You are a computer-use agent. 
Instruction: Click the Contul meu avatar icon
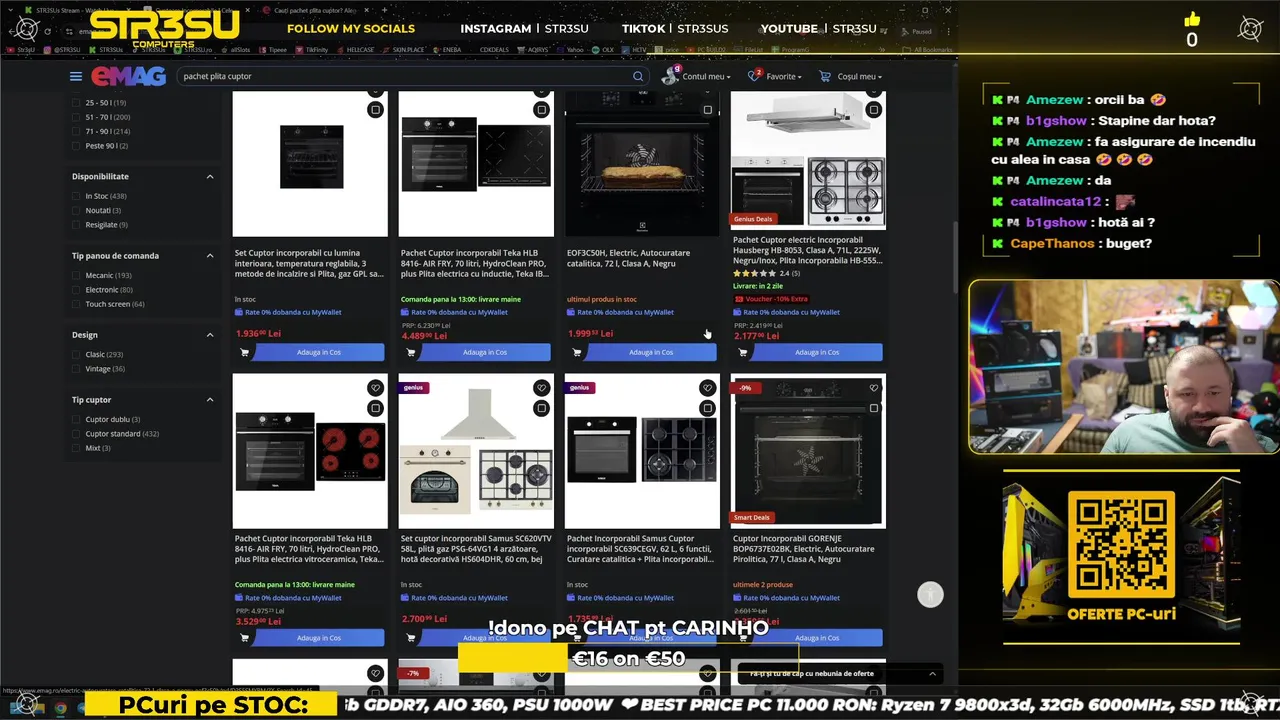(x=670, y=76)
